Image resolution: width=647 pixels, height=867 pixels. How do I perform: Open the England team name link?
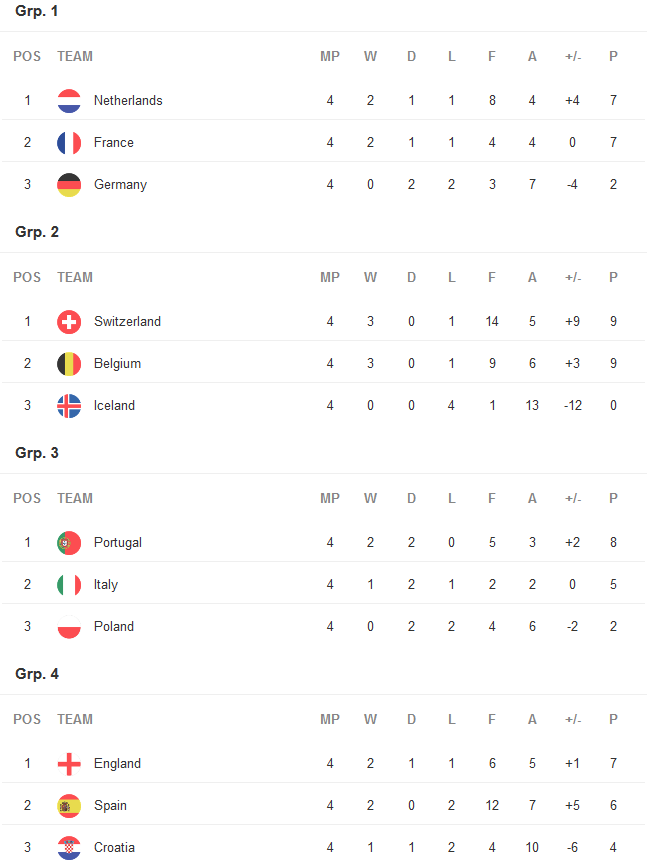pyautogui.click(x=117, y=764)
